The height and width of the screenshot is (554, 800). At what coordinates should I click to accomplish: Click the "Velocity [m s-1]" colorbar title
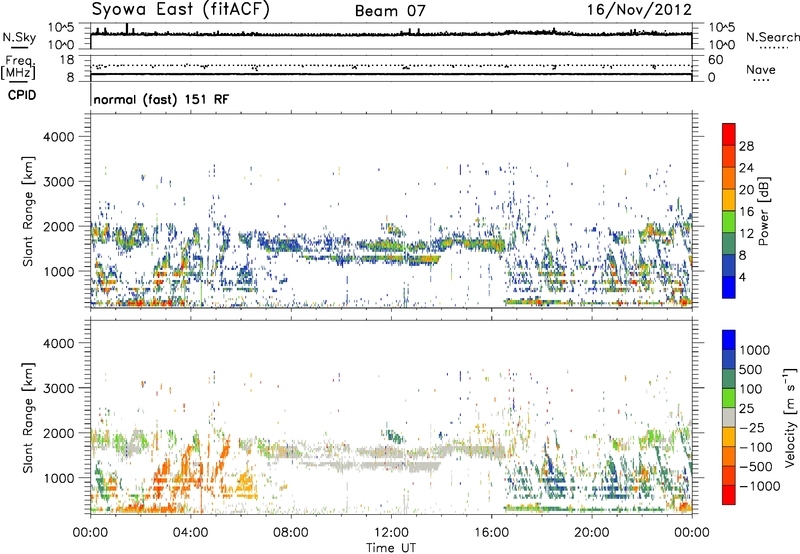point(790,417)
